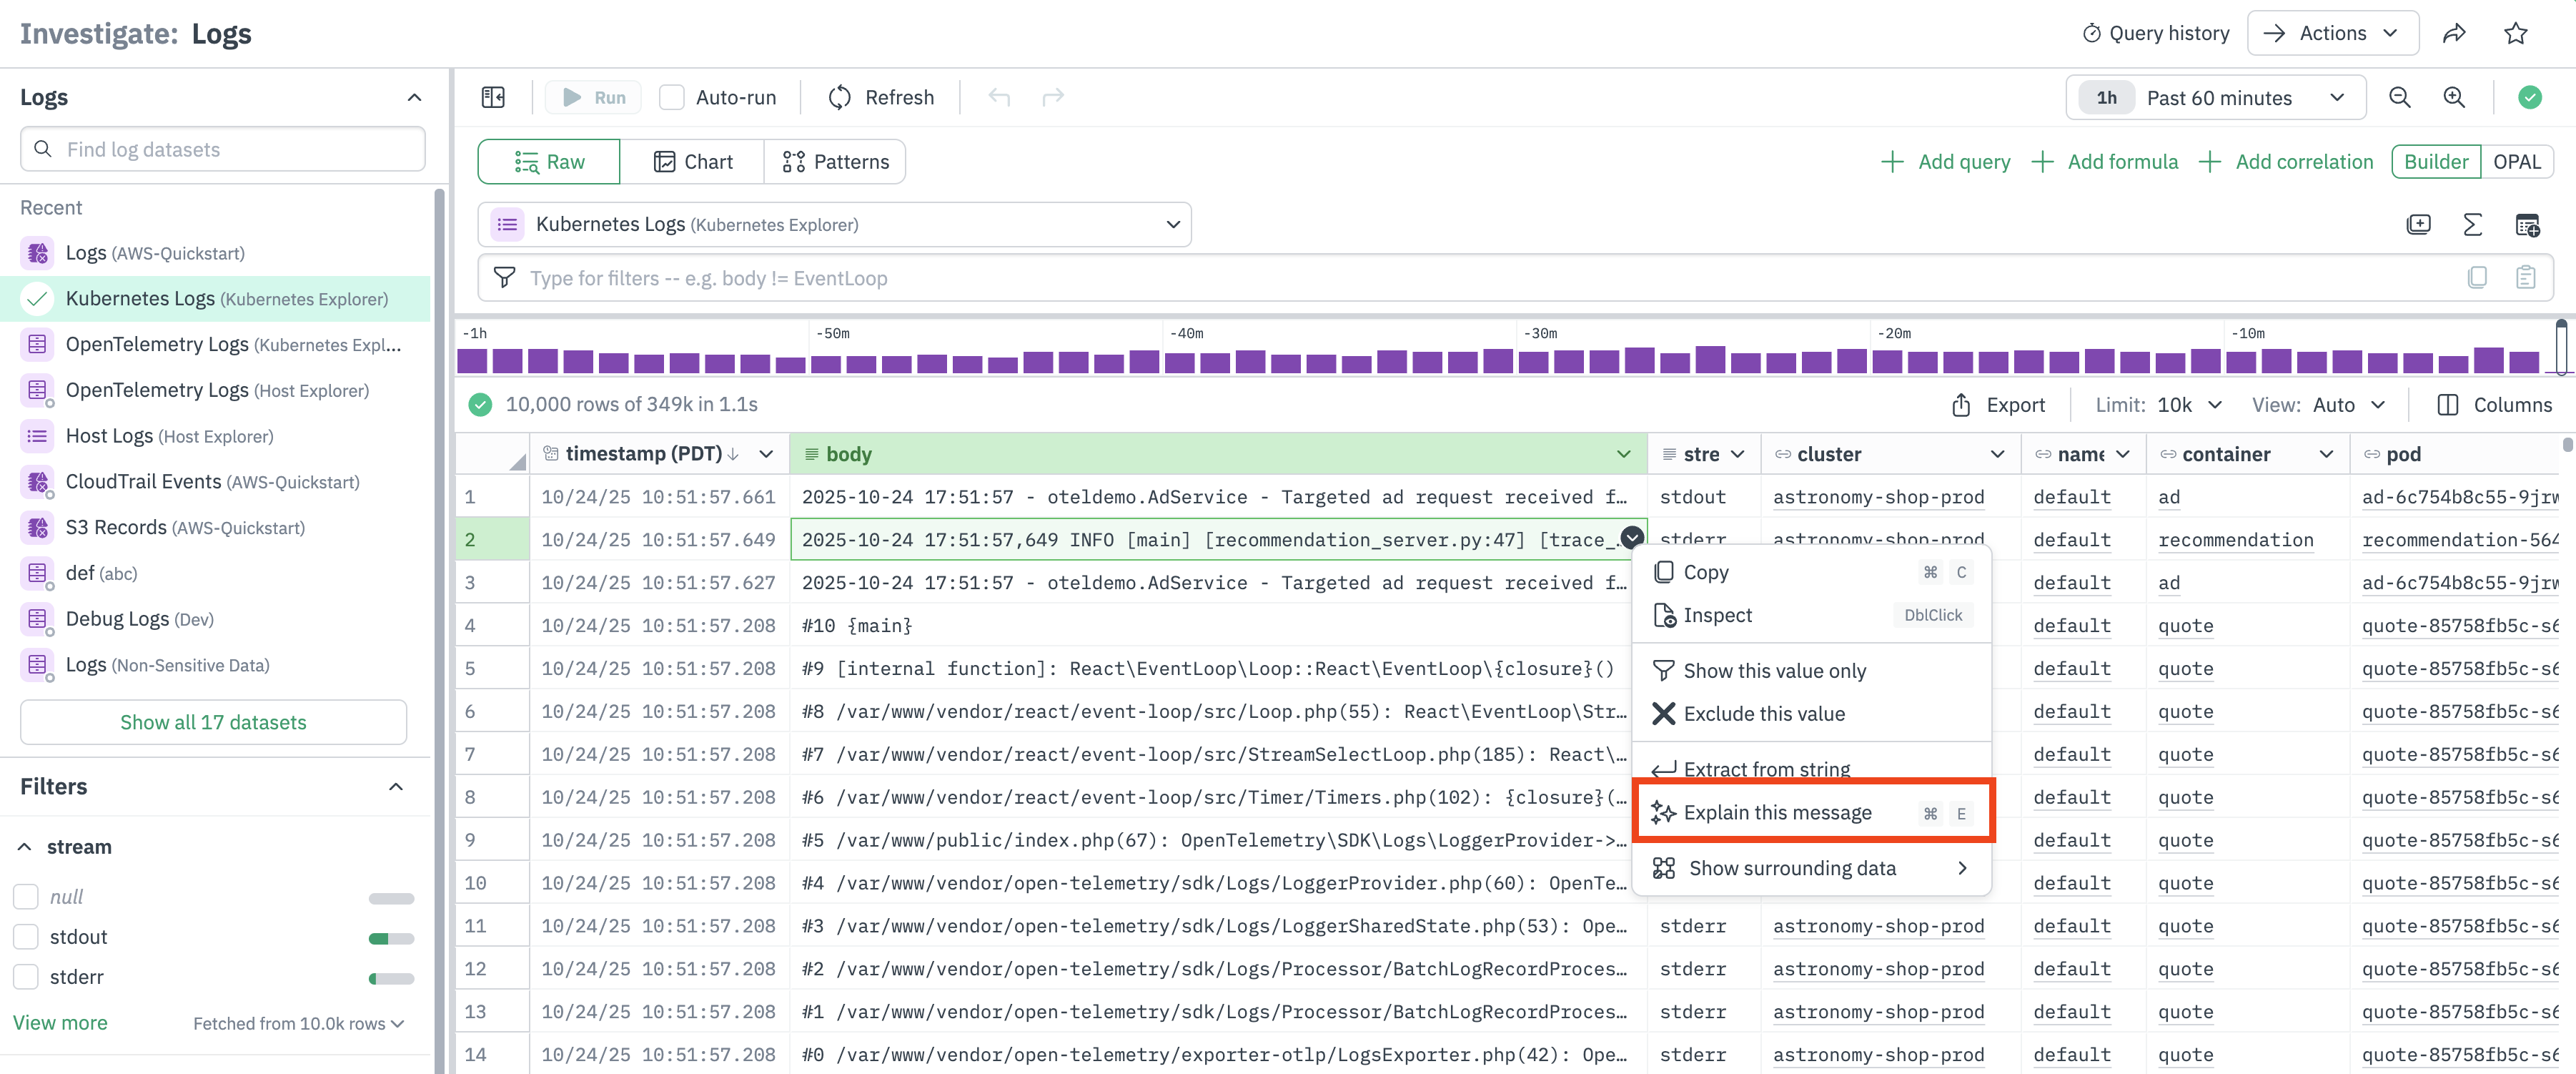Viewport: 2576px width, 1074px height.
Task: Click the zoom out magnifier icon
Action: pyautogui.click(x=2399, y=97)
